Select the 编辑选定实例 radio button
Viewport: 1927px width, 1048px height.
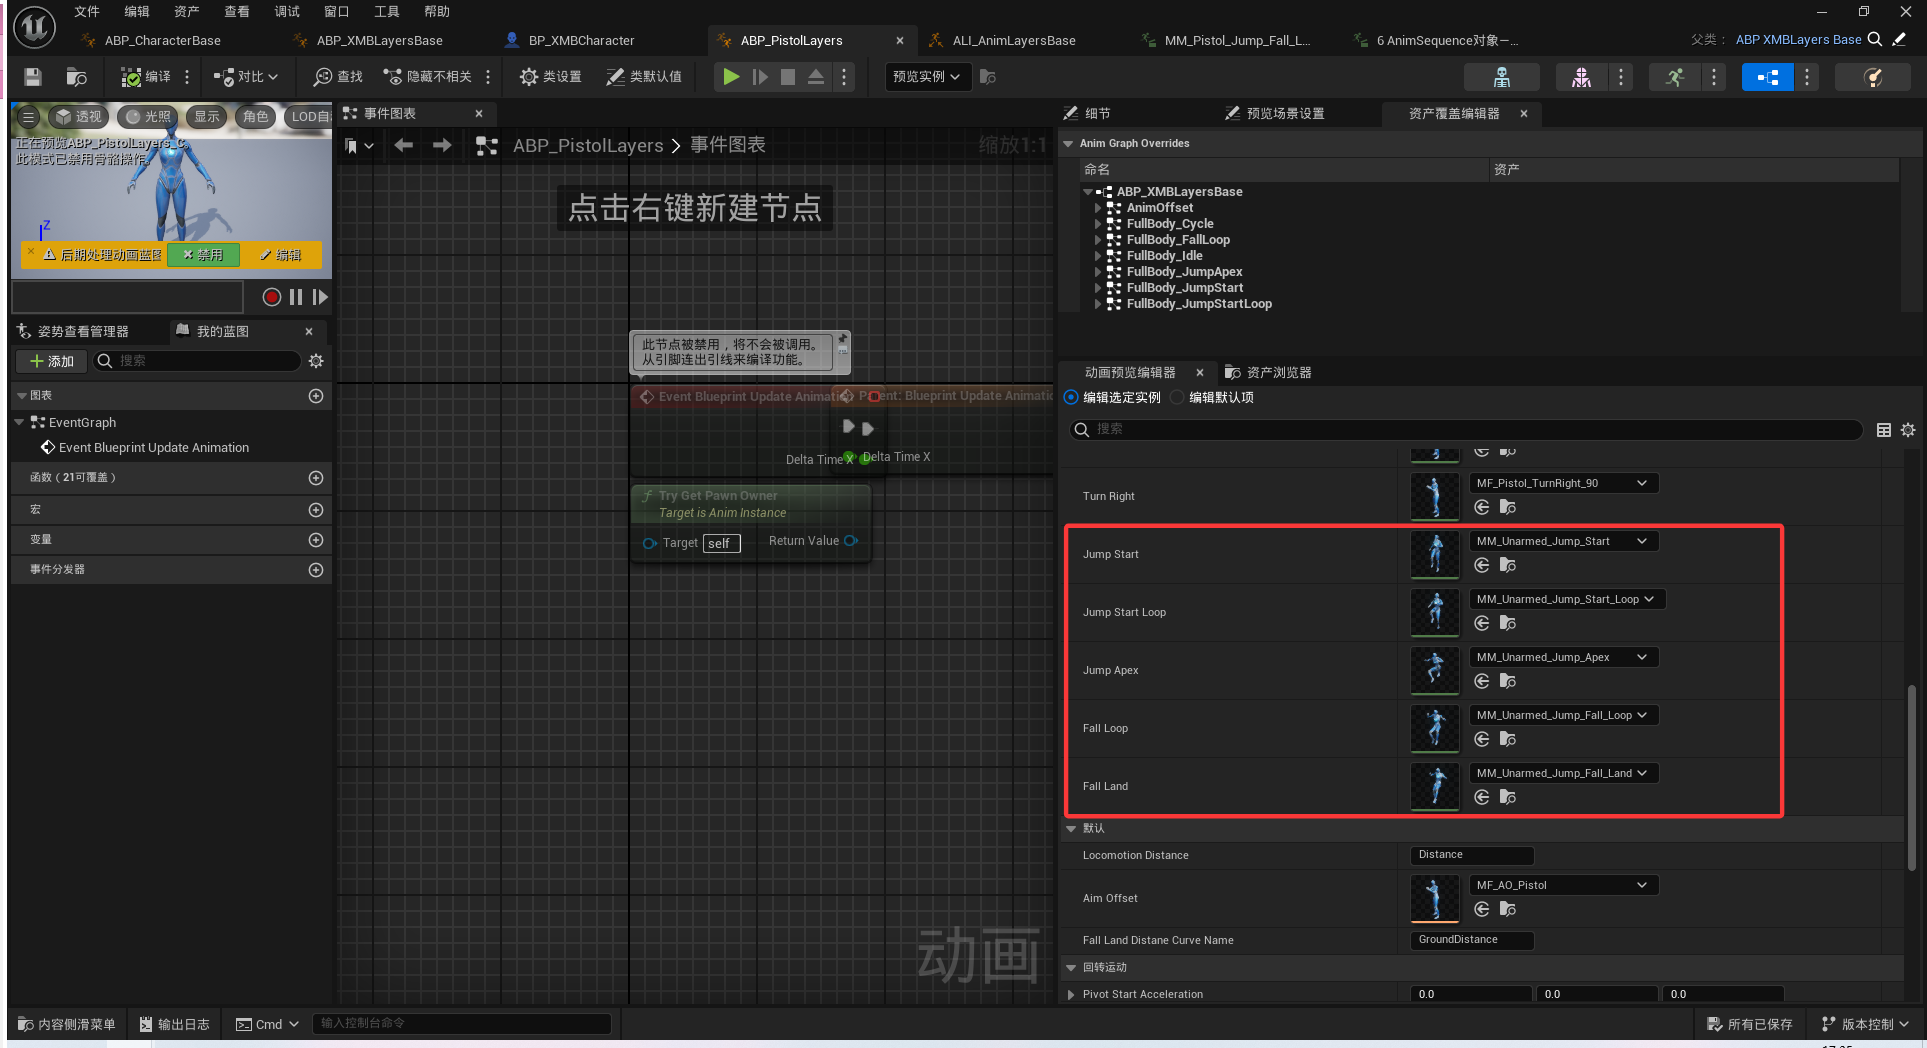(1071, 397)
